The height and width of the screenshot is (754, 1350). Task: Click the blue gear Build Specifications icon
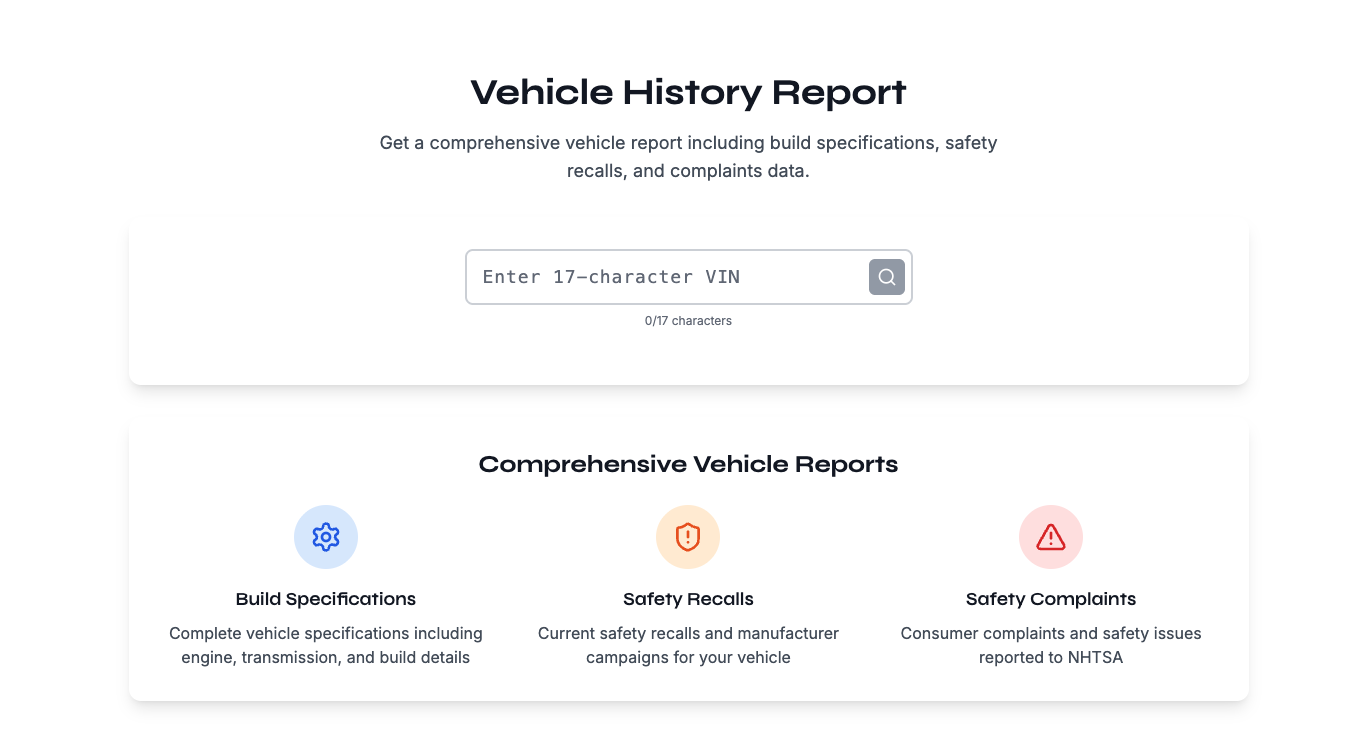(326, 537)
